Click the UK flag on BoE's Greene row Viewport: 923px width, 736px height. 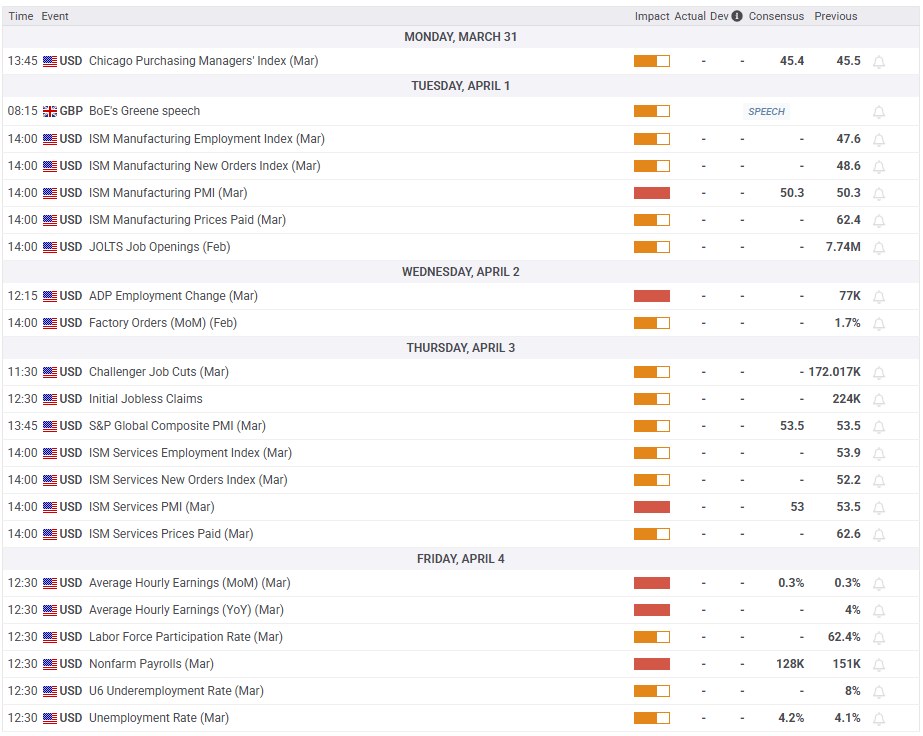coord(50,111)
